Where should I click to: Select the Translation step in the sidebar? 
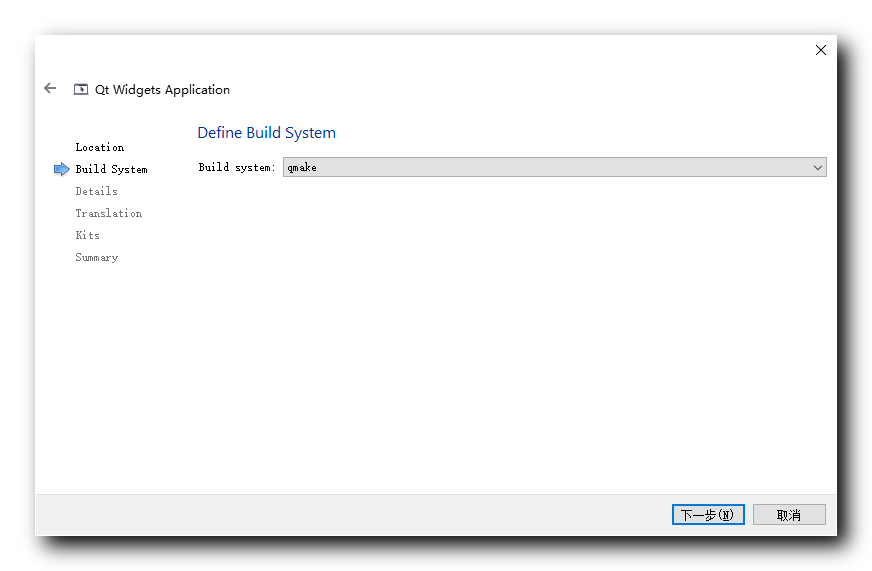point(108,213)
